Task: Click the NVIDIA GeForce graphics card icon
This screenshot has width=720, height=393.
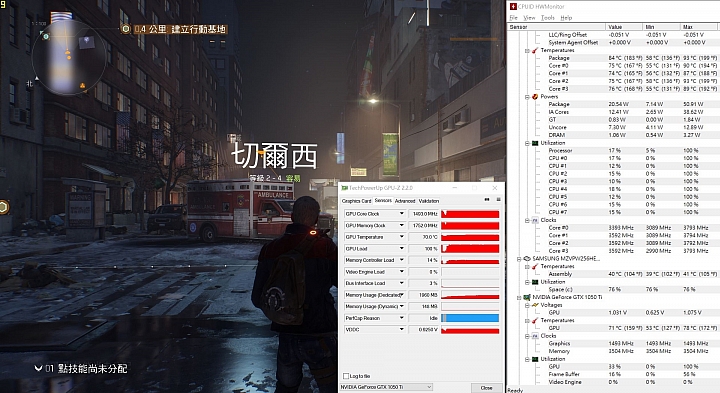Action: 527,297
